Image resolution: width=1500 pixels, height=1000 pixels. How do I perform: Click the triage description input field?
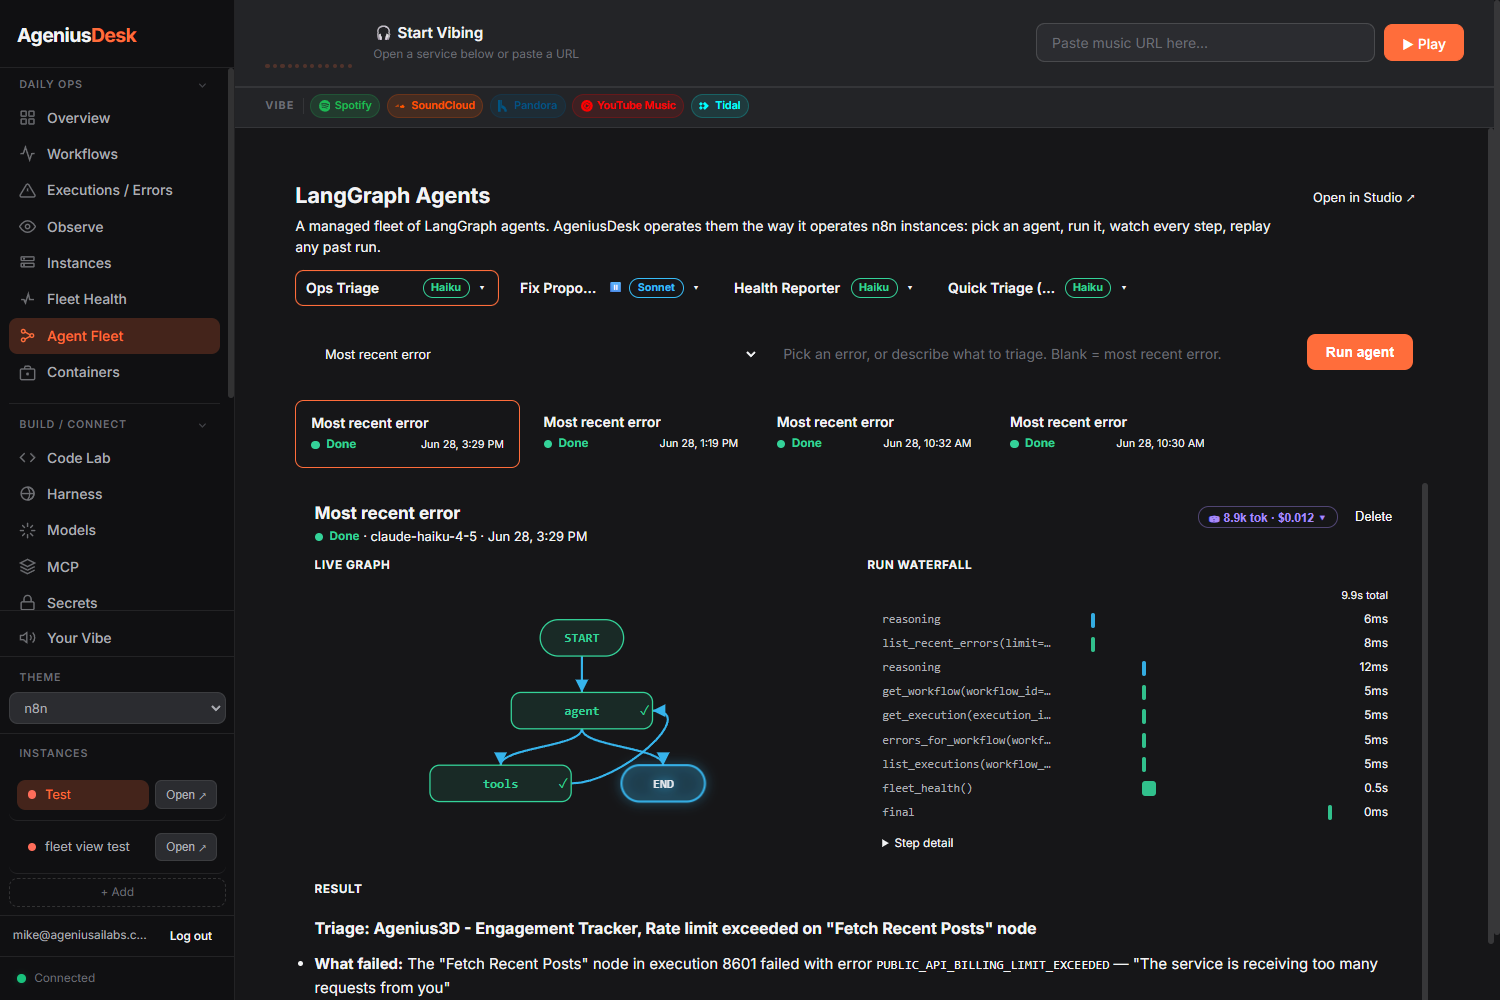(1033, 354)
